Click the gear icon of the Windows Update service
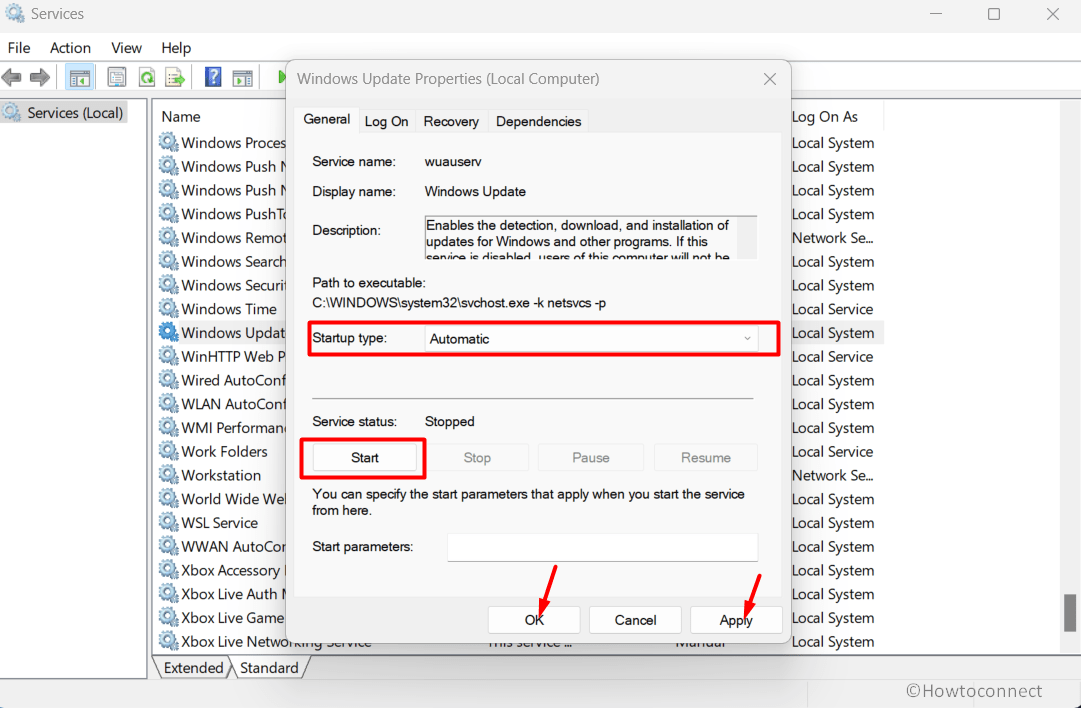The height and width of the screenshot is (708, 1081). 168,332
